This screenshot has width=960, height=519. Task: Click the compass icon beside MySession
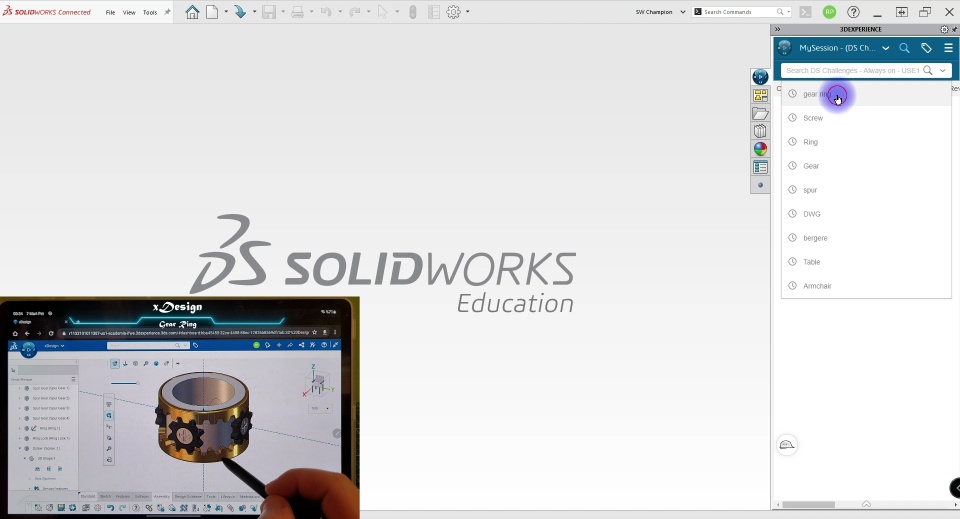(784, 48)
